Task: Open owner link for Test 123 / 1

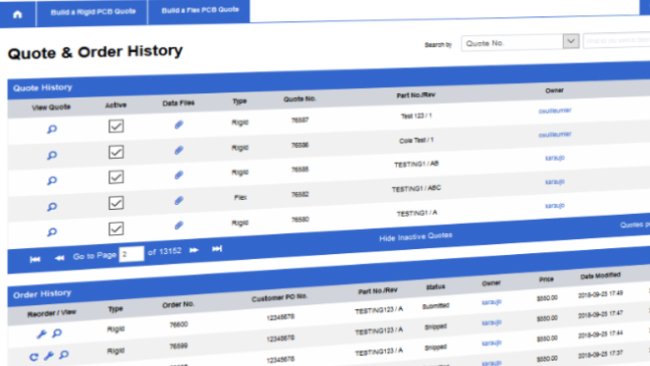Action: tap(555, 111)
